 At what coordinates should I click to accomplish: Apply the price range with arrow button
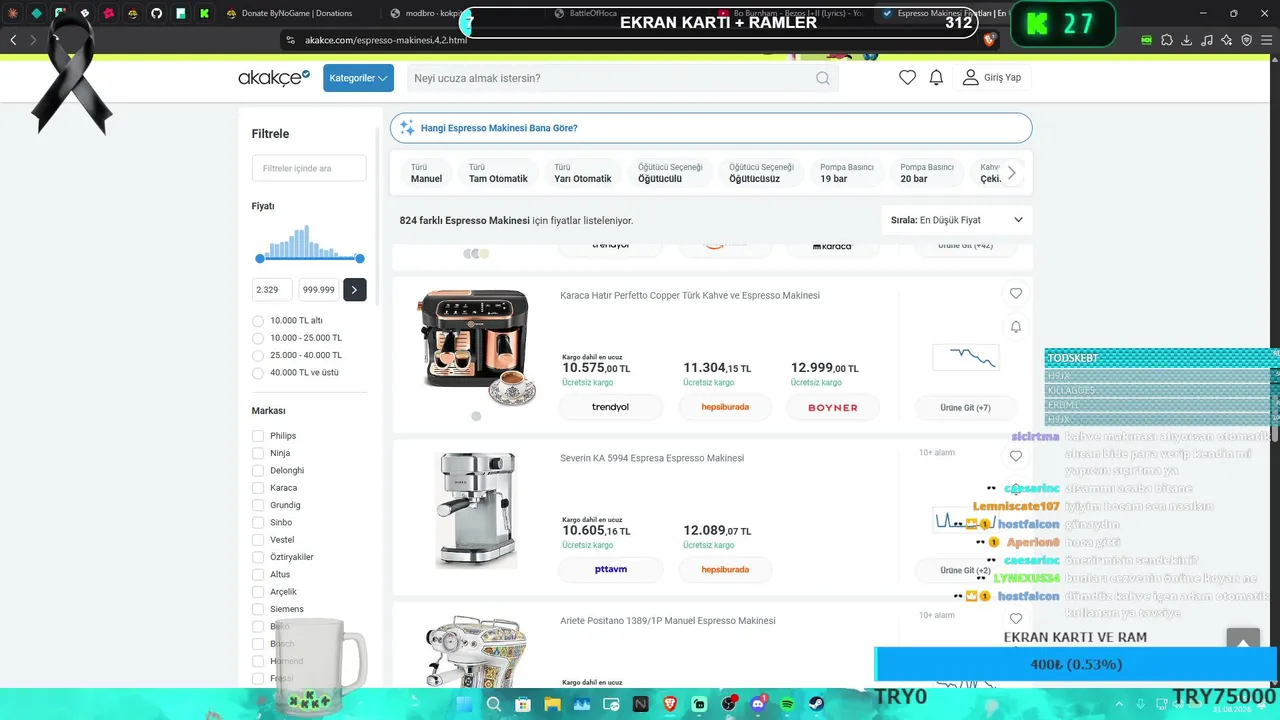click(355, 290)
